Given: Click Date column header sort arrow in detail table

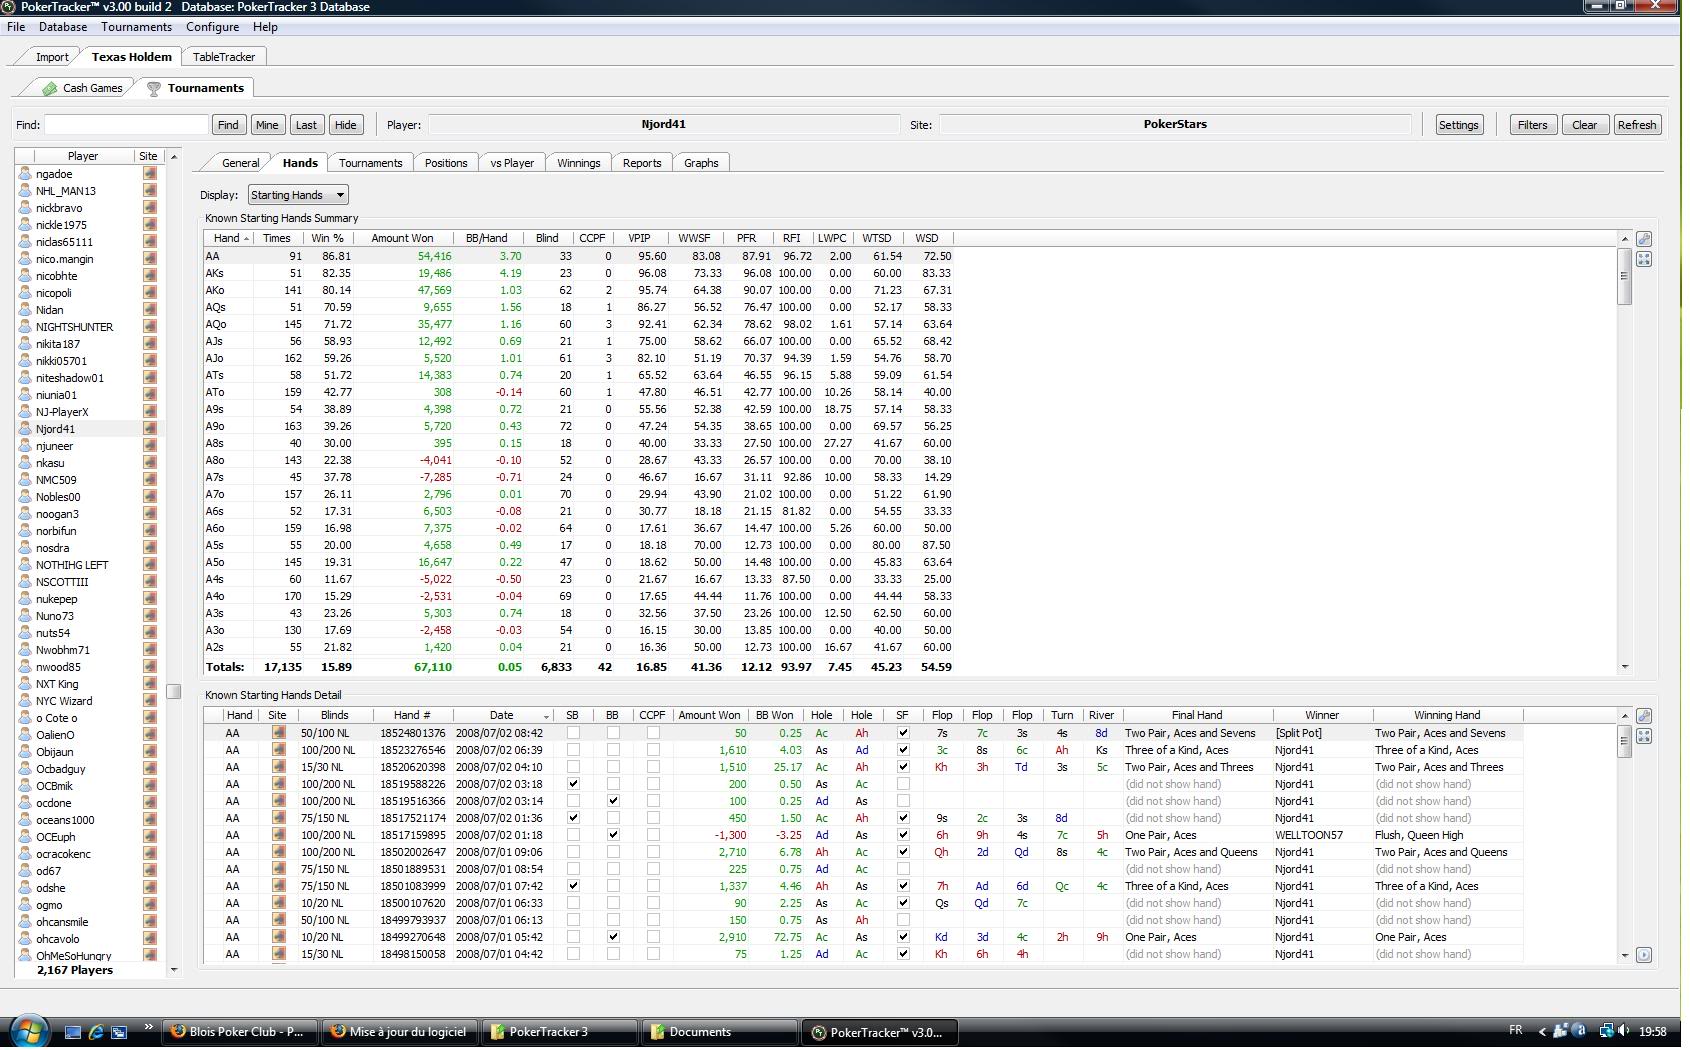Looking at the screenshot, I should pyautogui.click(x=546, y=716).
